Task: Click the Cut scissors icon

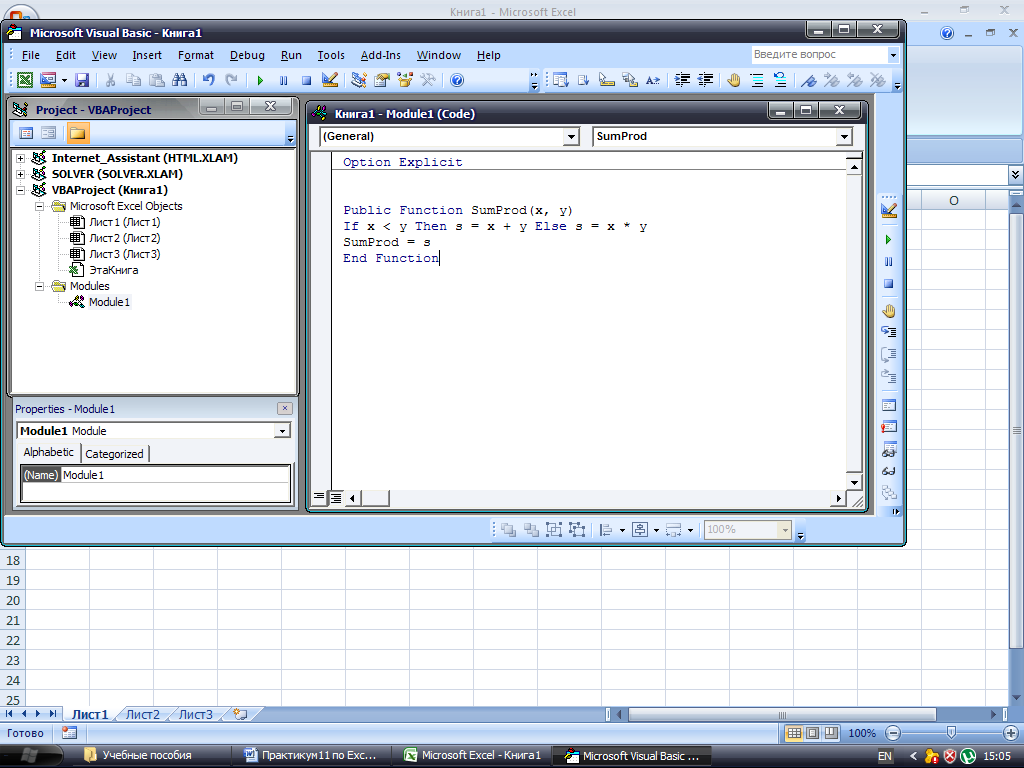Action: coord(110,80)
